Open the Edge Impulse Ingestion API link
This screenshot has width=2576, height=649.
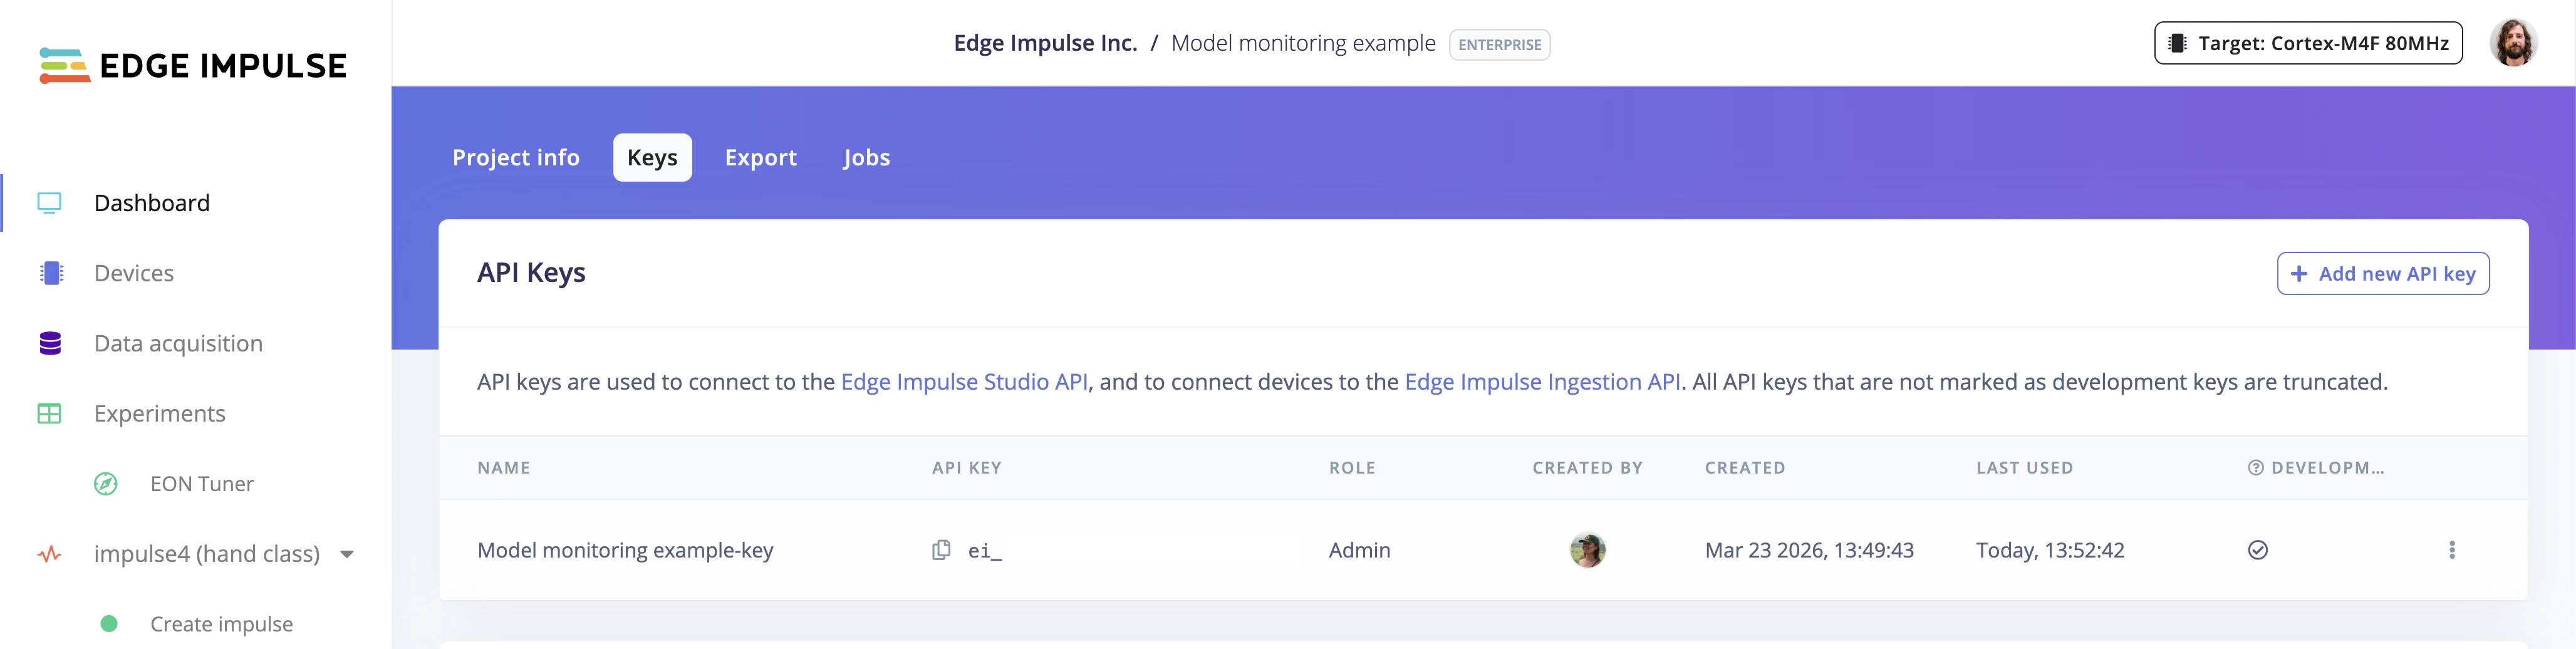pos(1541,382)
